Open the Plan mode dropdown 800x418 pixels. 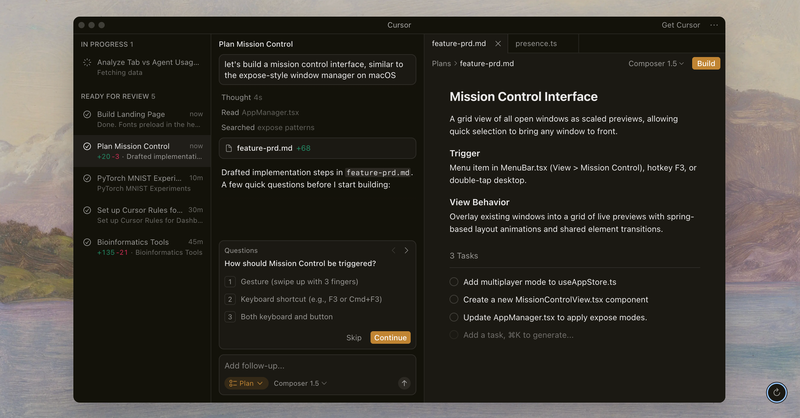(x=246, y=383)
